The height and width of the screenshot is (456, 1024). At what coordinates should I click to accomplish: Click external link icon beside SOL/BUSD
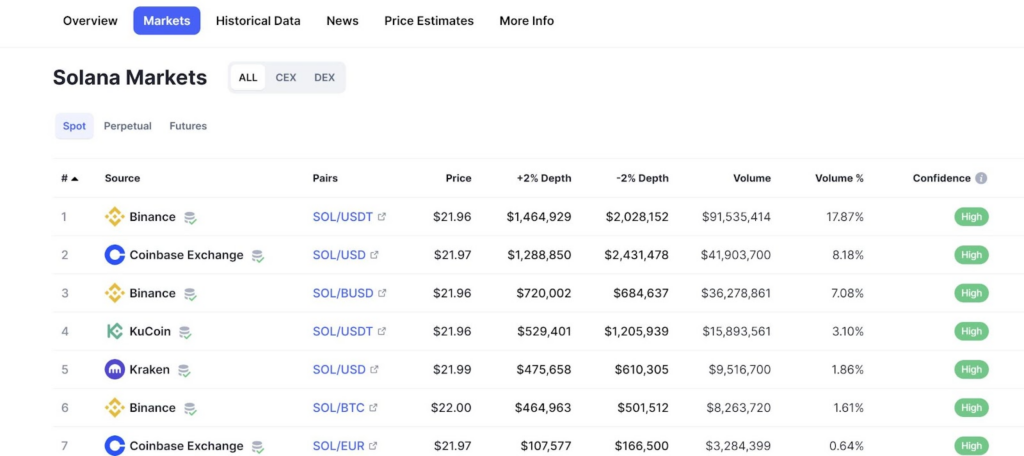[382, 293]
